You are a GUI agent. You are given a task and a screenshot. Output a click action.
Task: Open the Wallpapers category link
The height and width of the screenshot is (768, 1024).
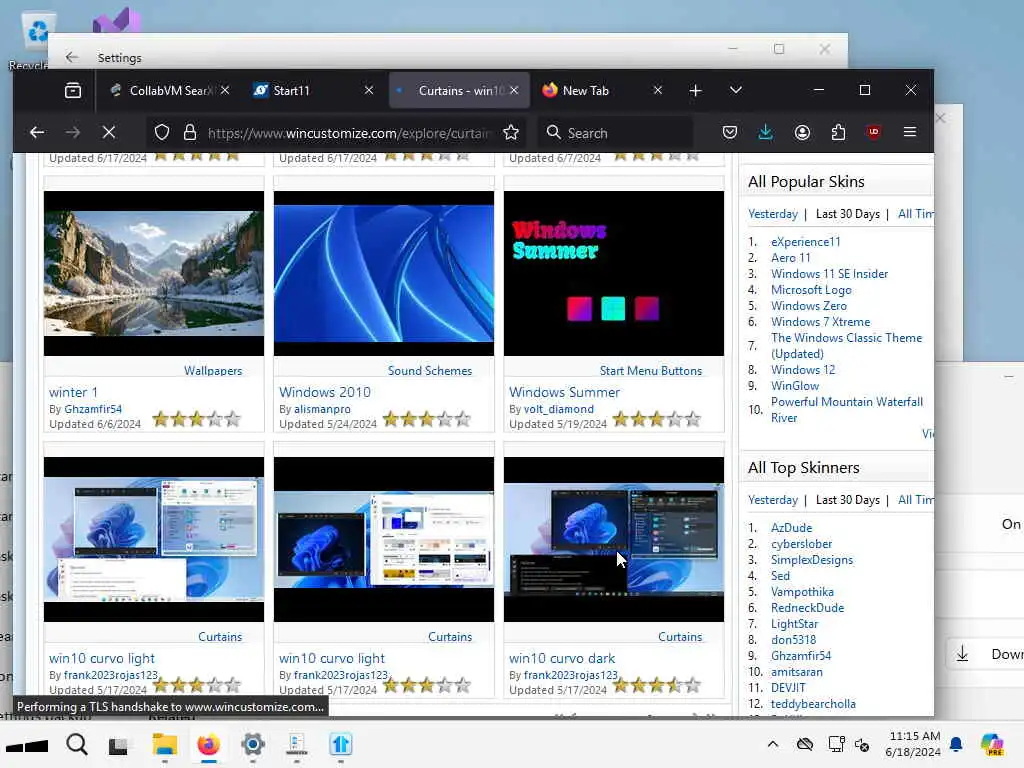click(213, 370)
